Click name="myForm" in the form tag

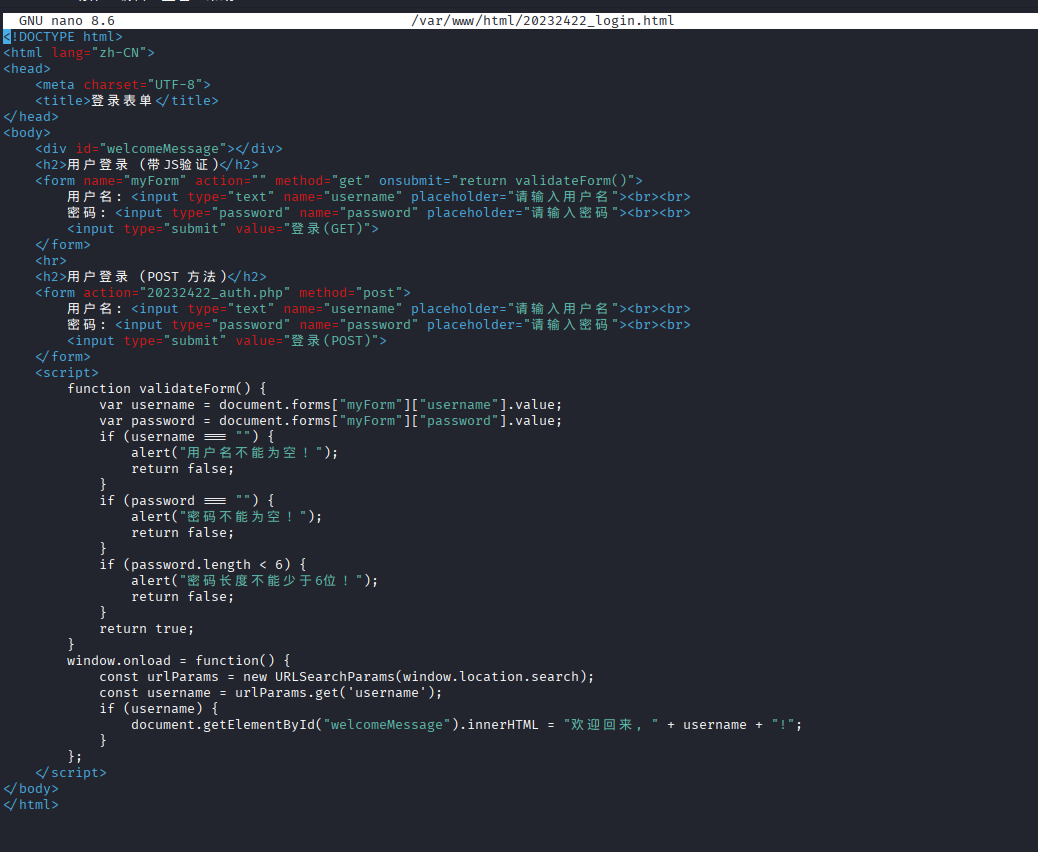tap(135, 181)
